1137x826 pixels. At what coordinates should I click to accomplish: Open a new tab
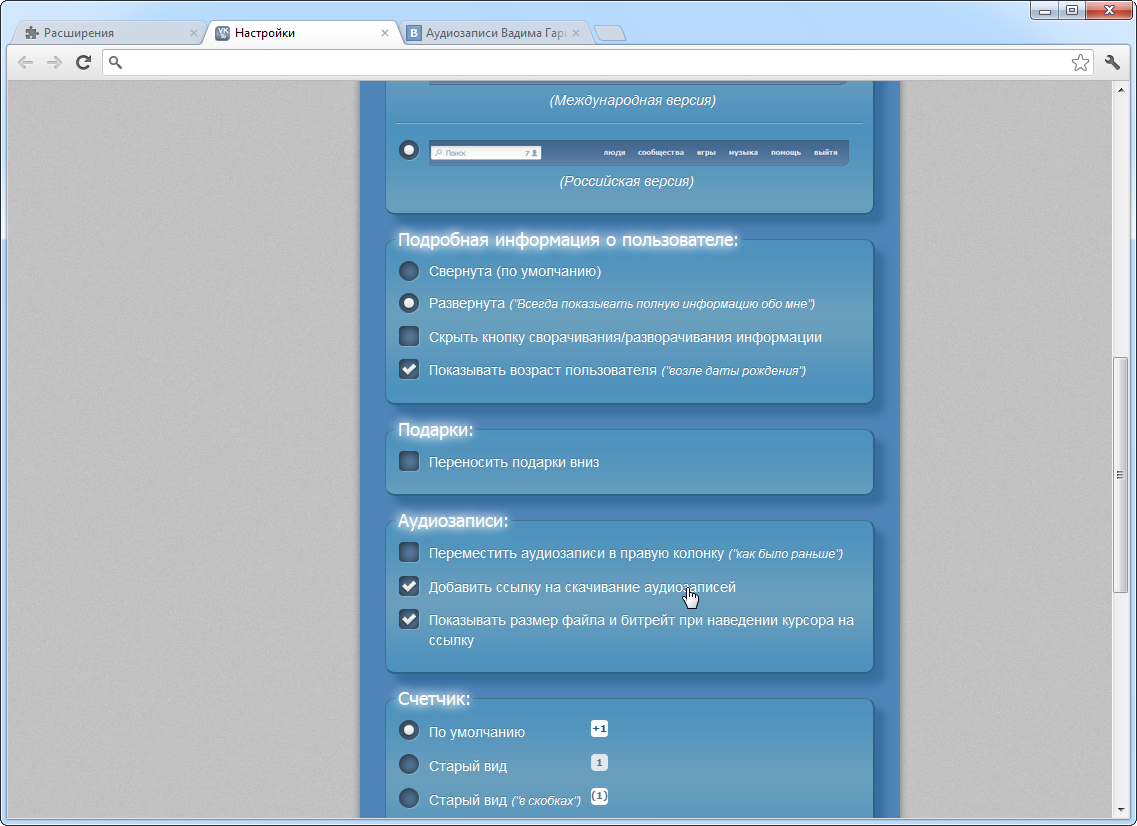coord(610,33)
